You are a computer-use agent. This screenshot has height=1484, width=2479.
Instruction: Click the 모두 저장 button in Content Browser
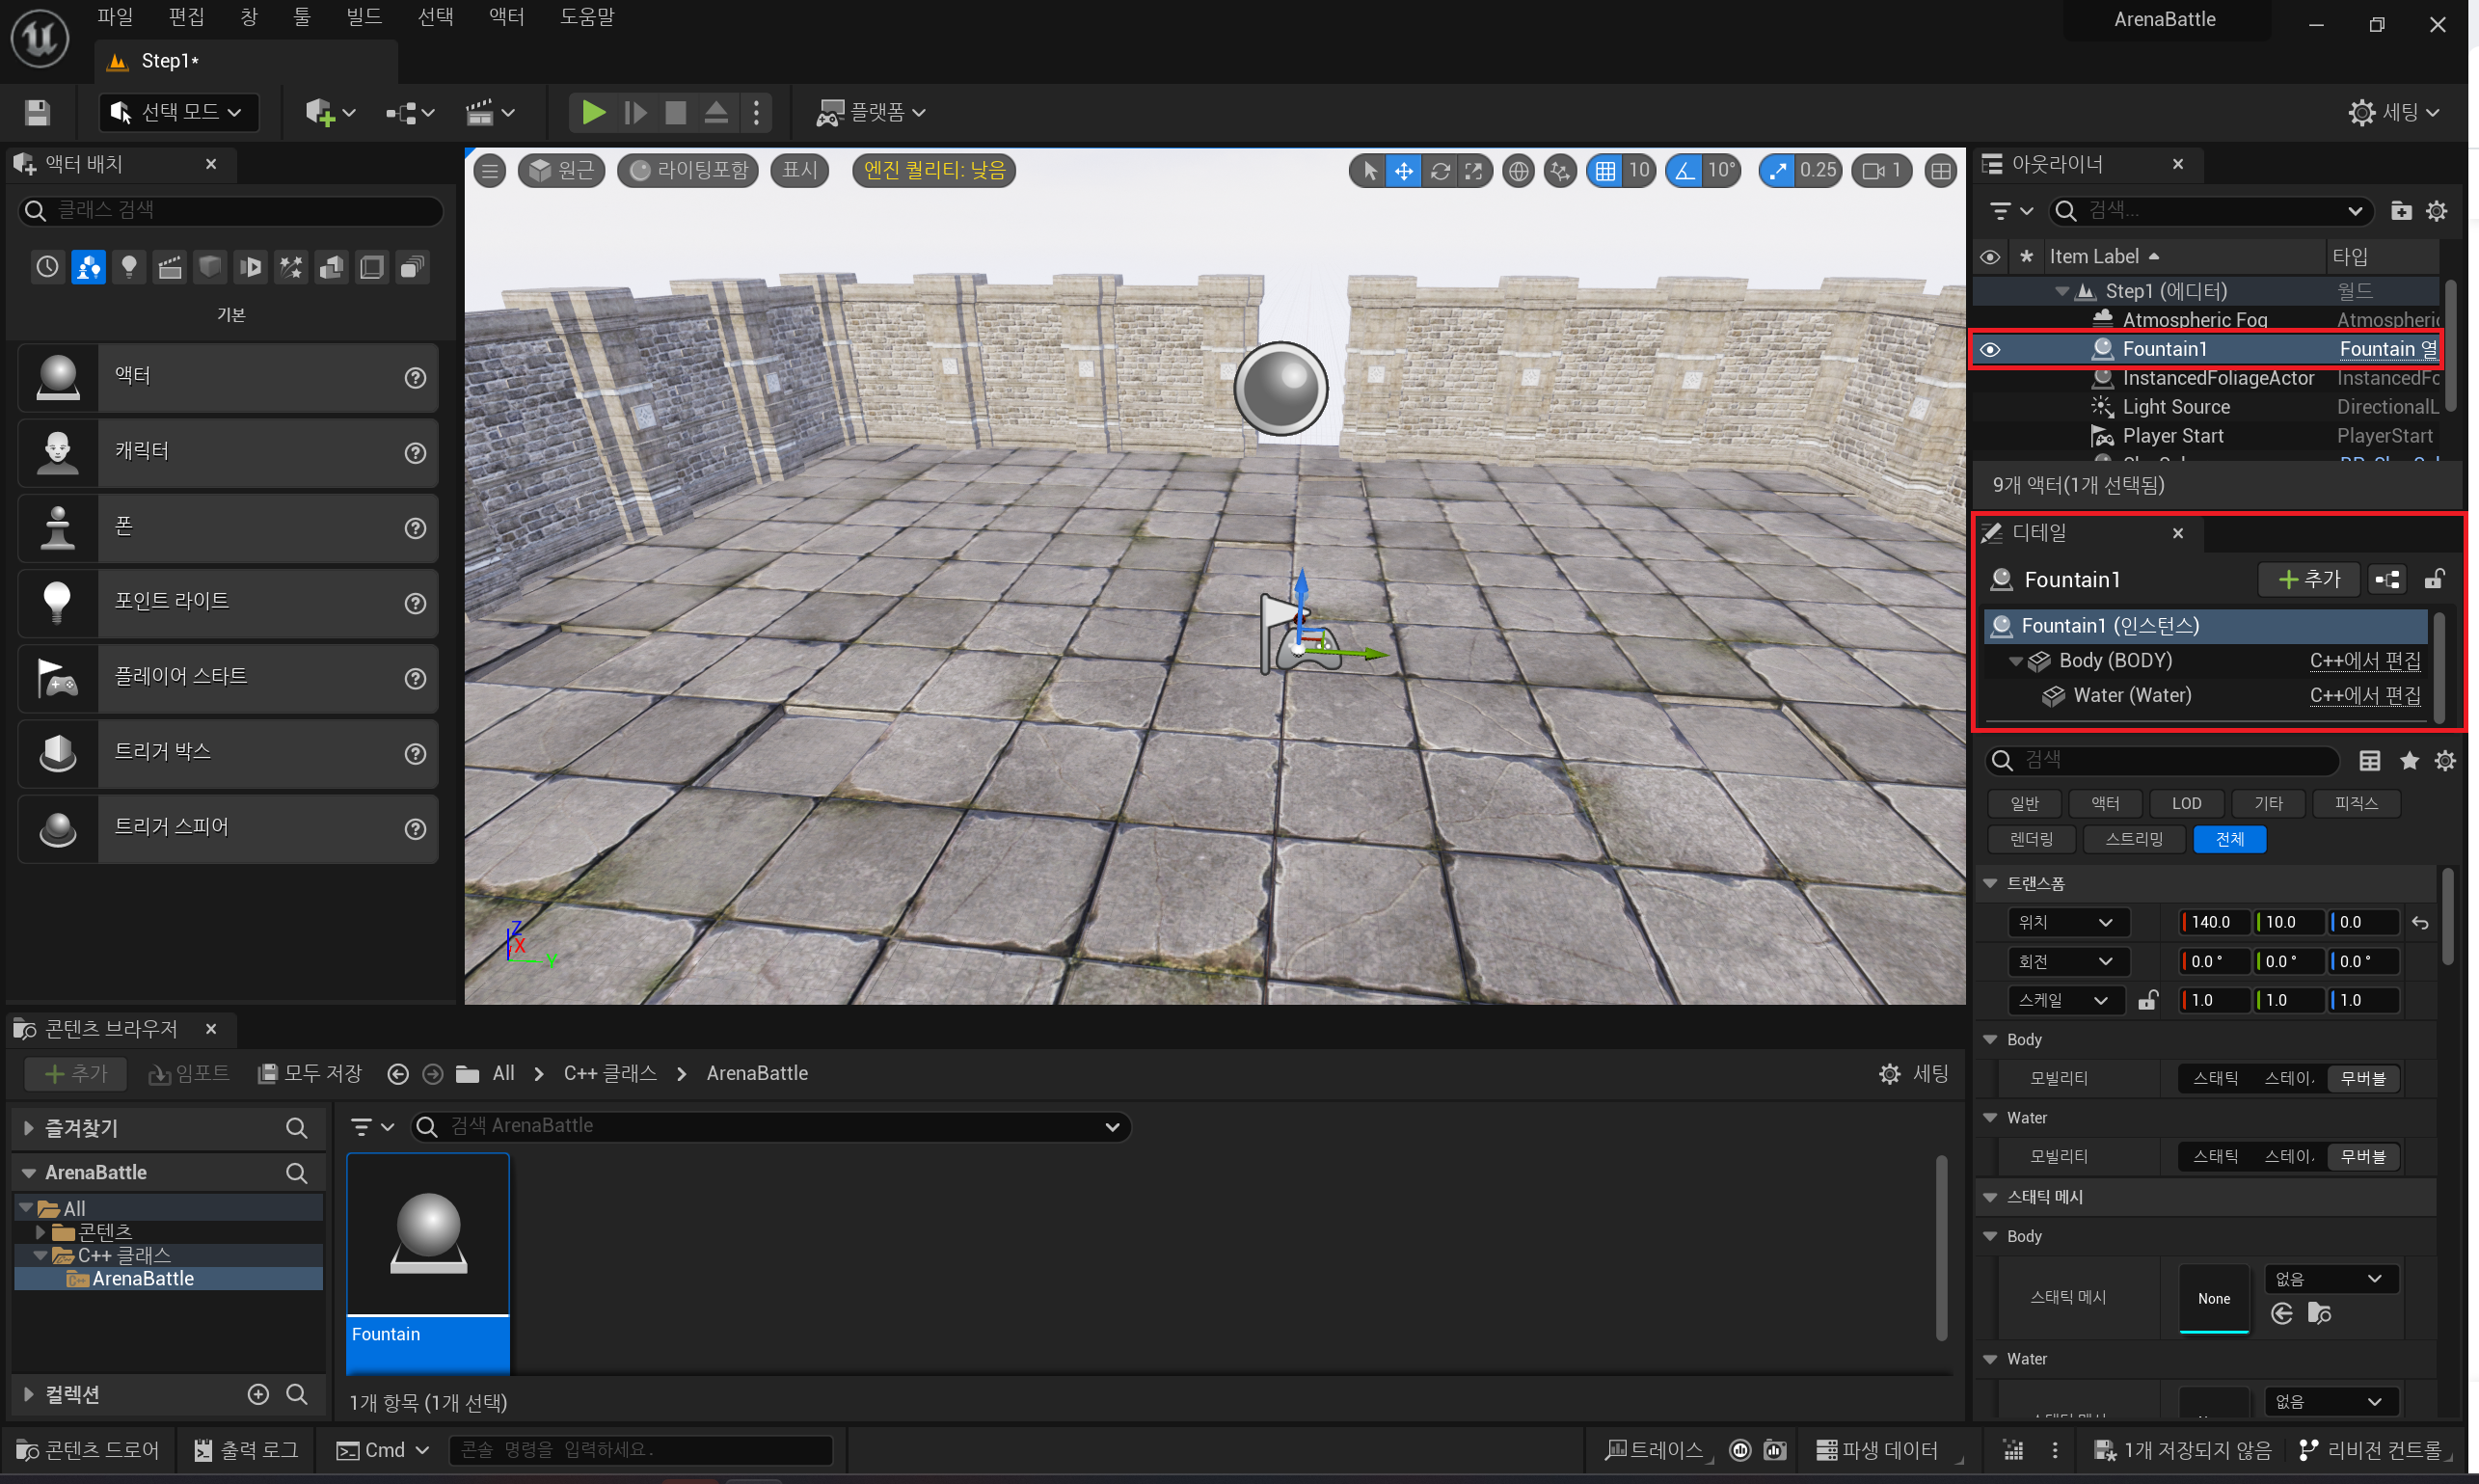310,1073
